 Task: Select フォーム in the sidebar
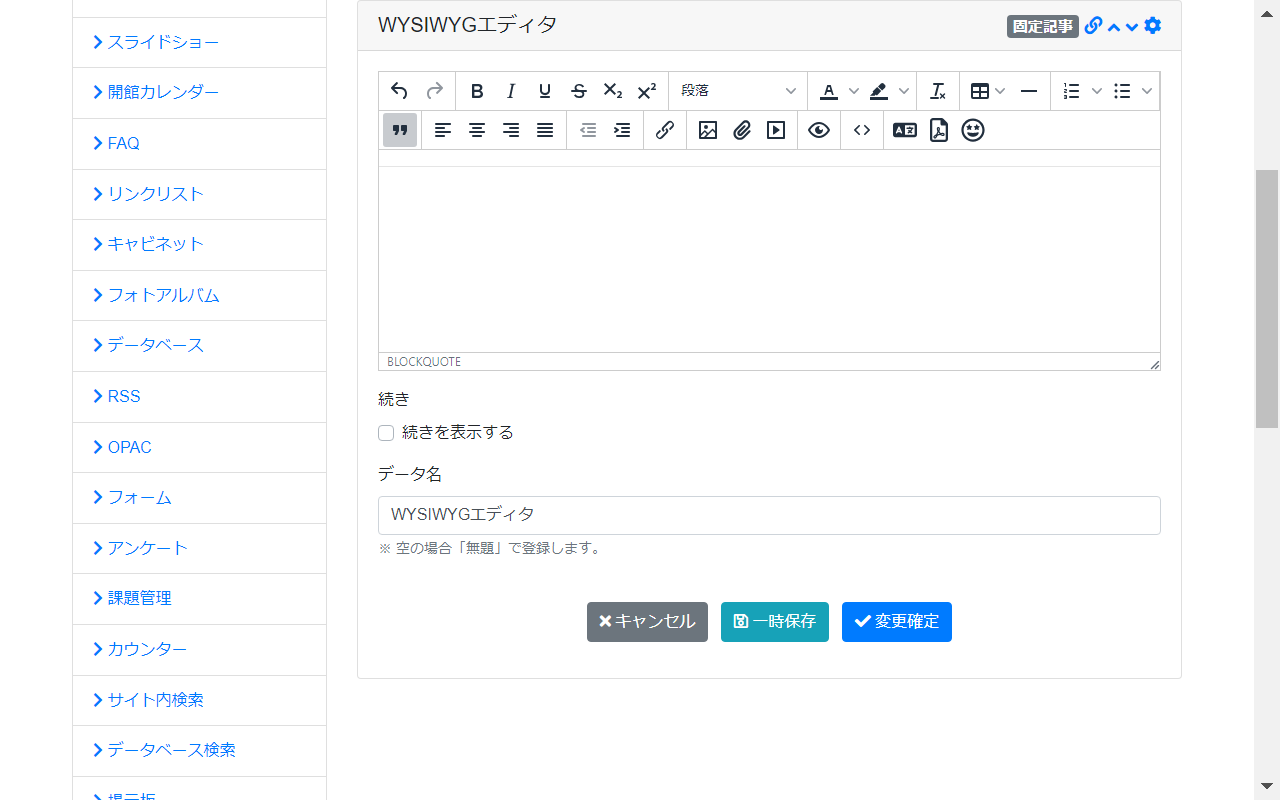[139, 497]
